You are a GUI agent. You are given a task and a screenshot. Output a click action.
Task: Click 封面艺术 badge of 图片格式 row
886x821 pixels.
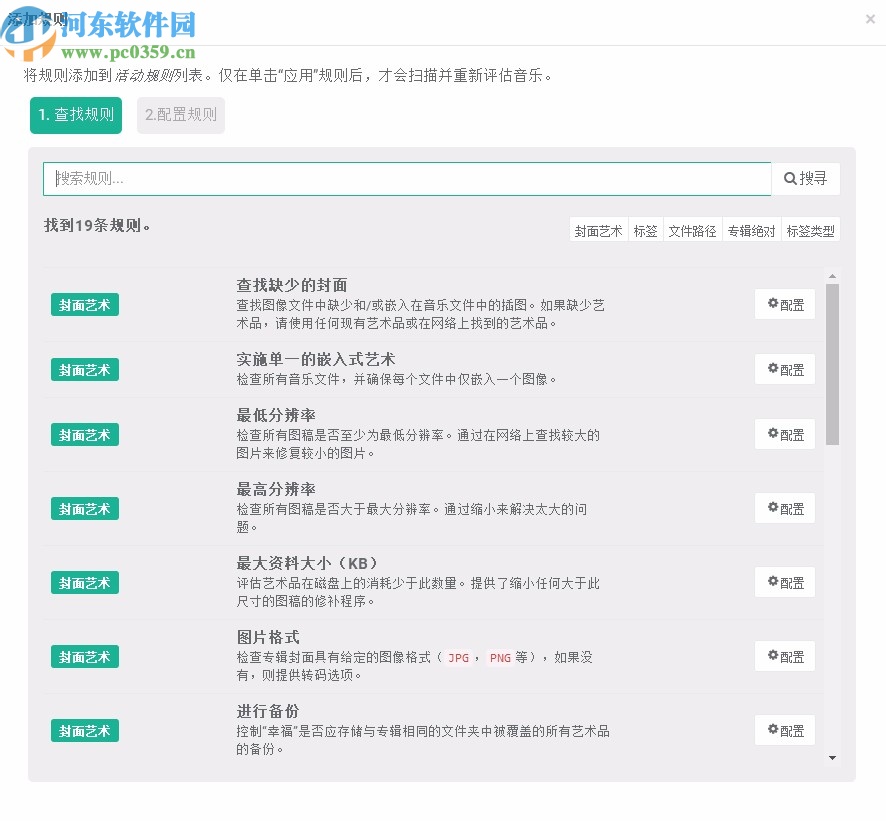[x=85, y=657]
